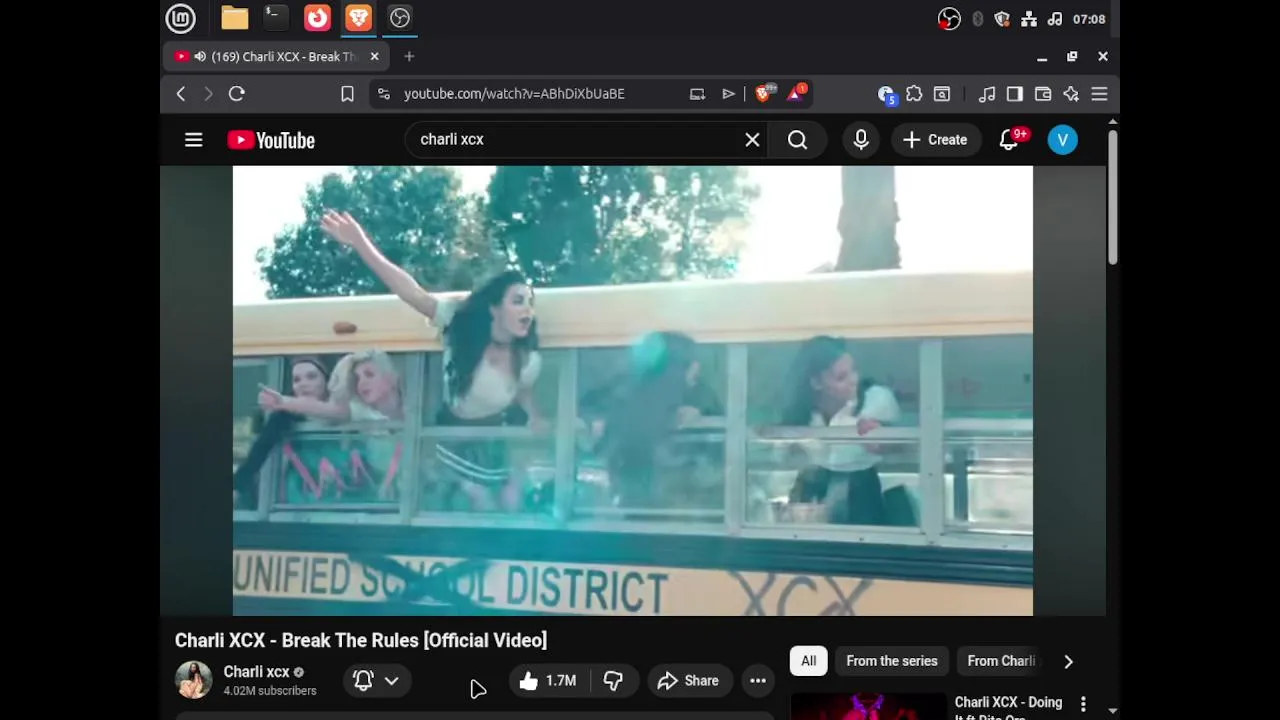Search with your voice microphone button
This screenshot has height=720, width=1280.
[x=861, y=140]
